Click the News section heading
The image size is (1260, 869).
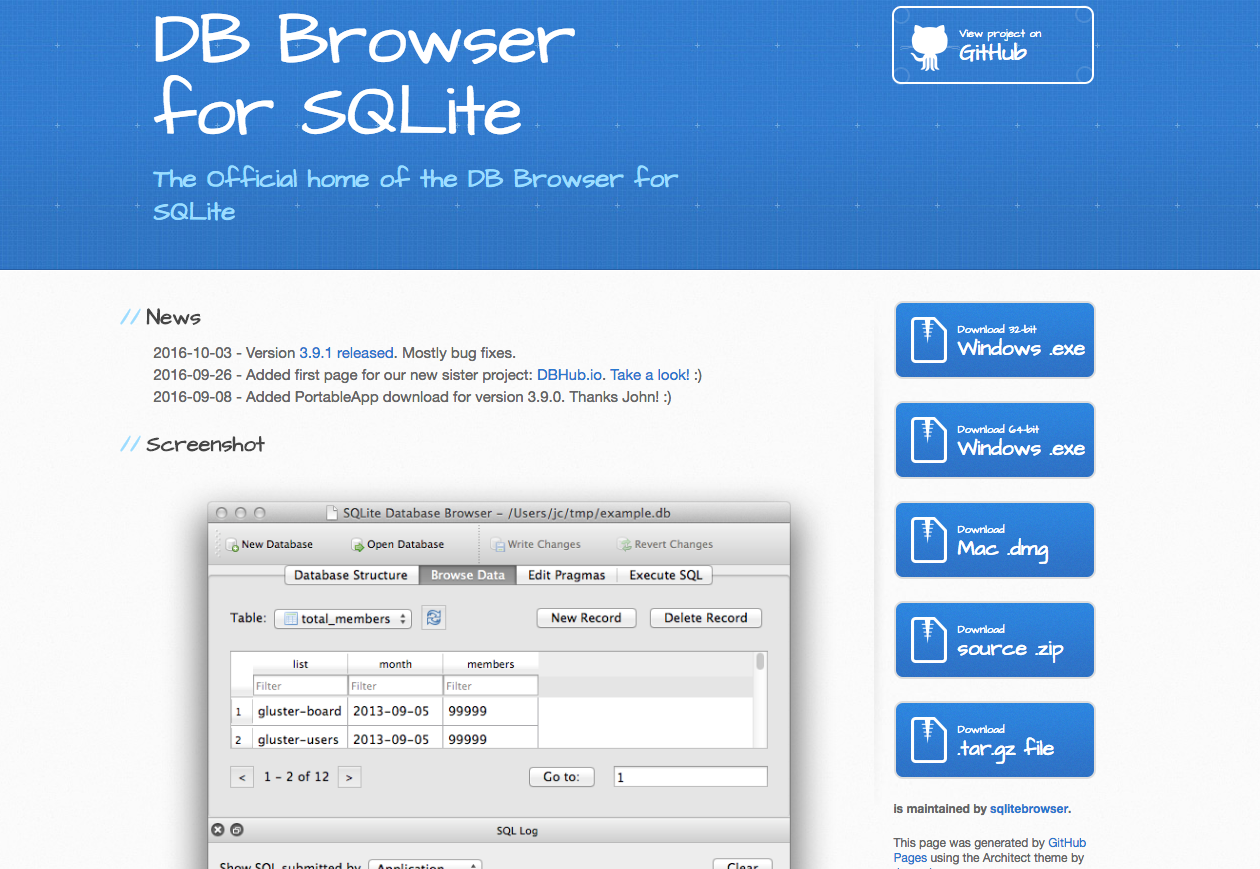click(173, 317)
